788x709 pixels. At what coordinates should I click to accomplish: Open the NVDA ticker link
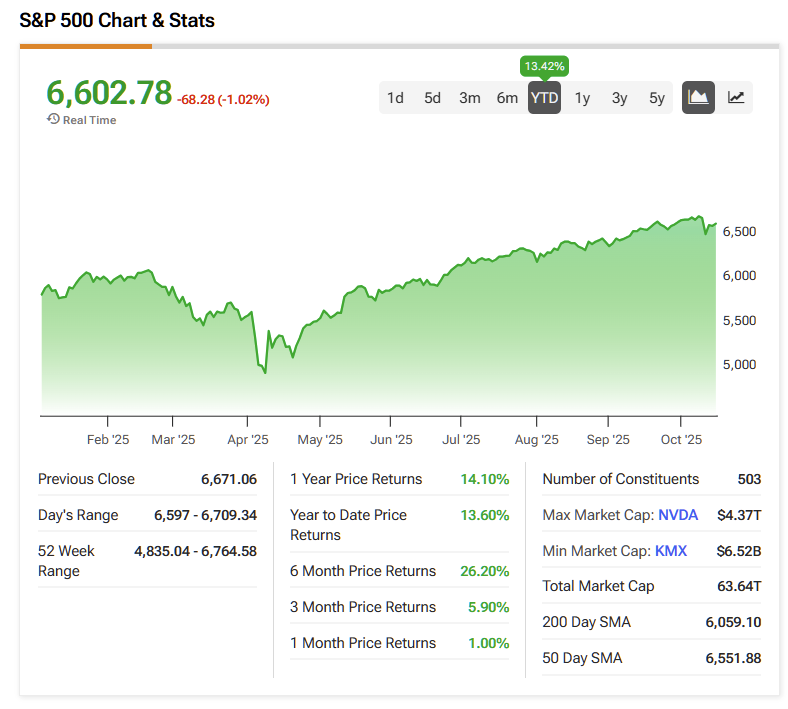(x=680, y=515)
